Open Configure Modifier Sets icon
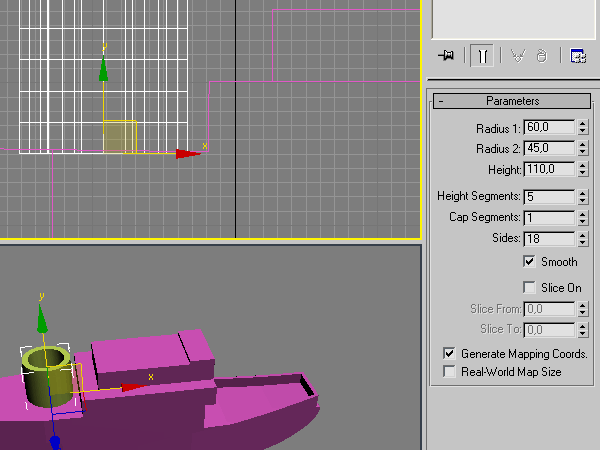Image resolution: width=600 pixels, height=450 pixels. click(578, 56)
